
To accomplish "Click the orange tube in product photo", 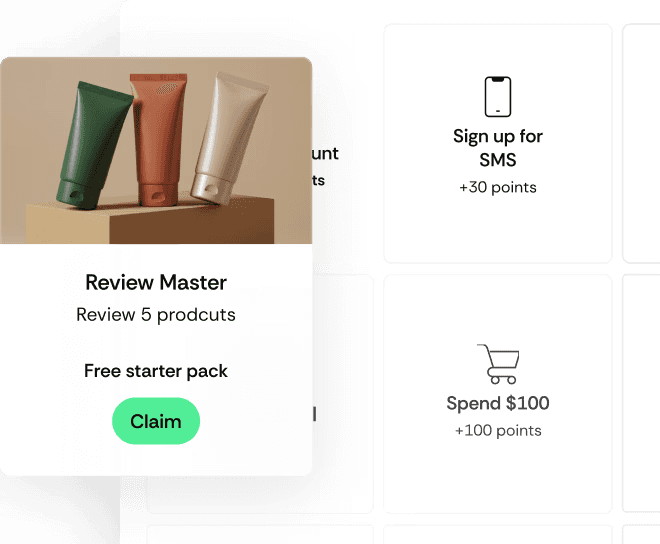I will coord(159,140).
